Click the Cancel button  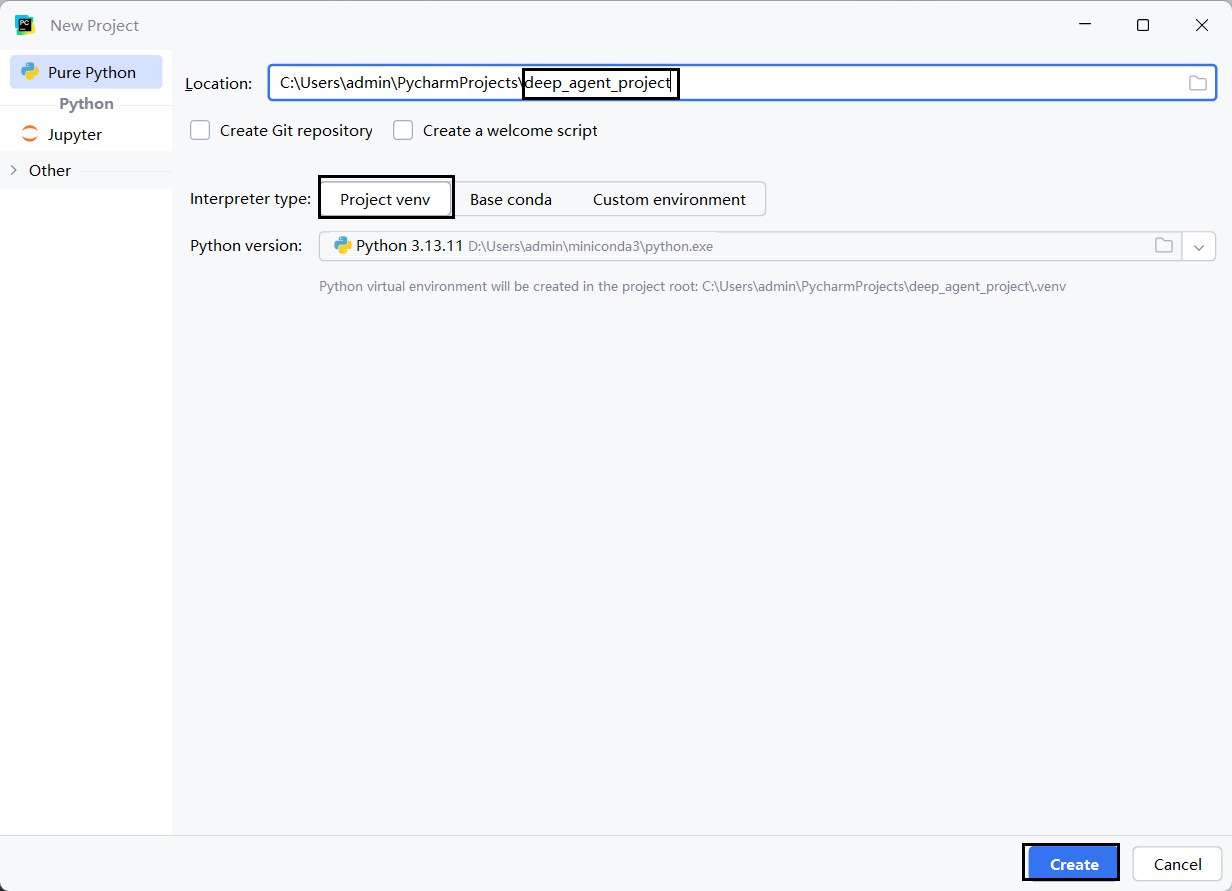(1177, 864)
